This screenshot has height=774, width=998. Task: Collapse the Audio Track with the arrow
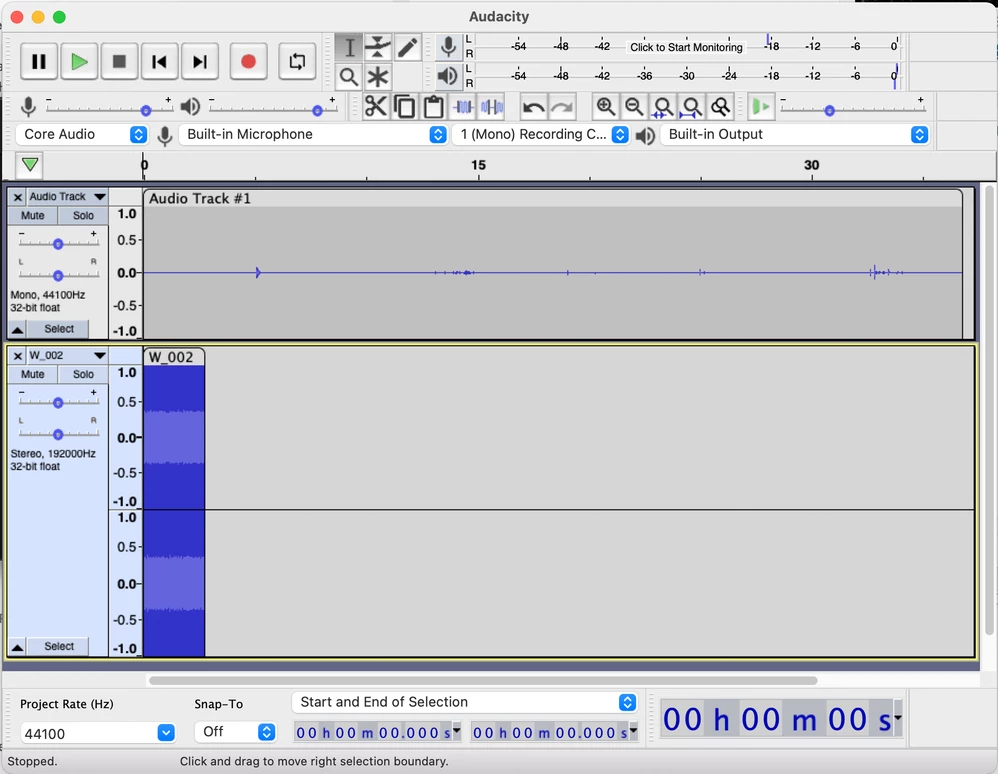tap(17, 330)
